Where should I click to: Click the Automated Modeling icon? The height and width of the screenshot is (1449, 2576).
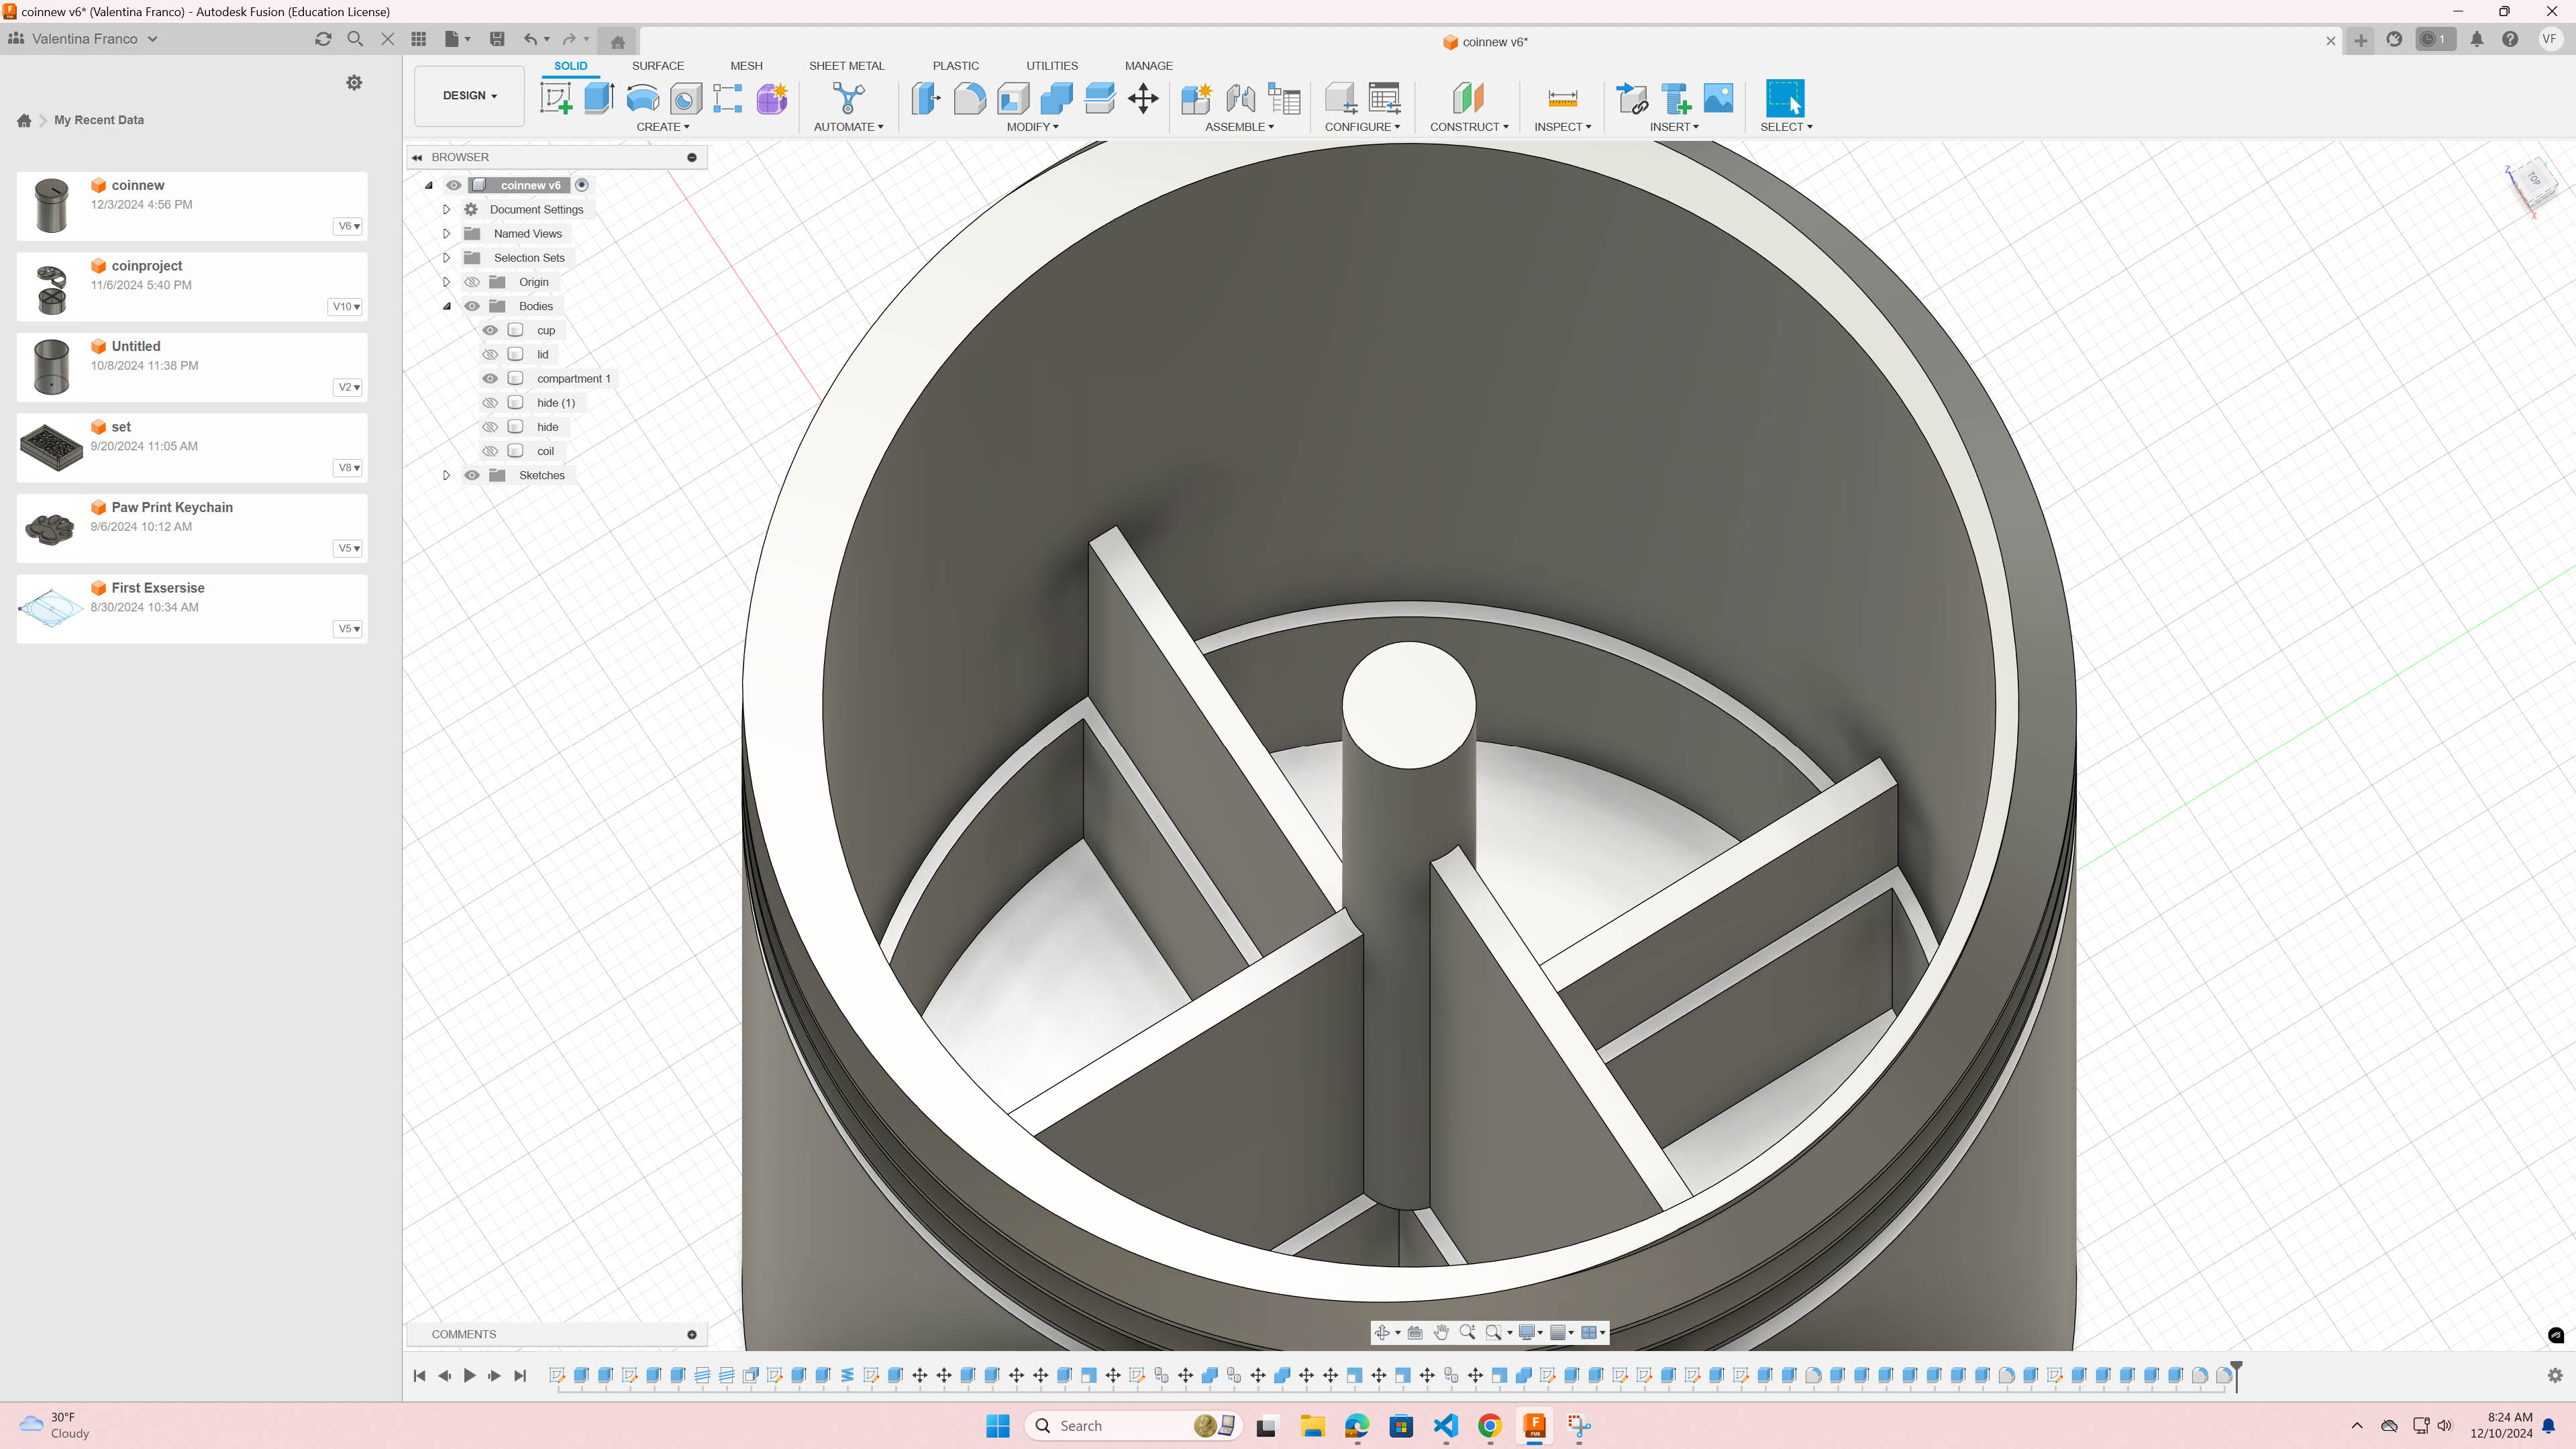tap(848, 98)
